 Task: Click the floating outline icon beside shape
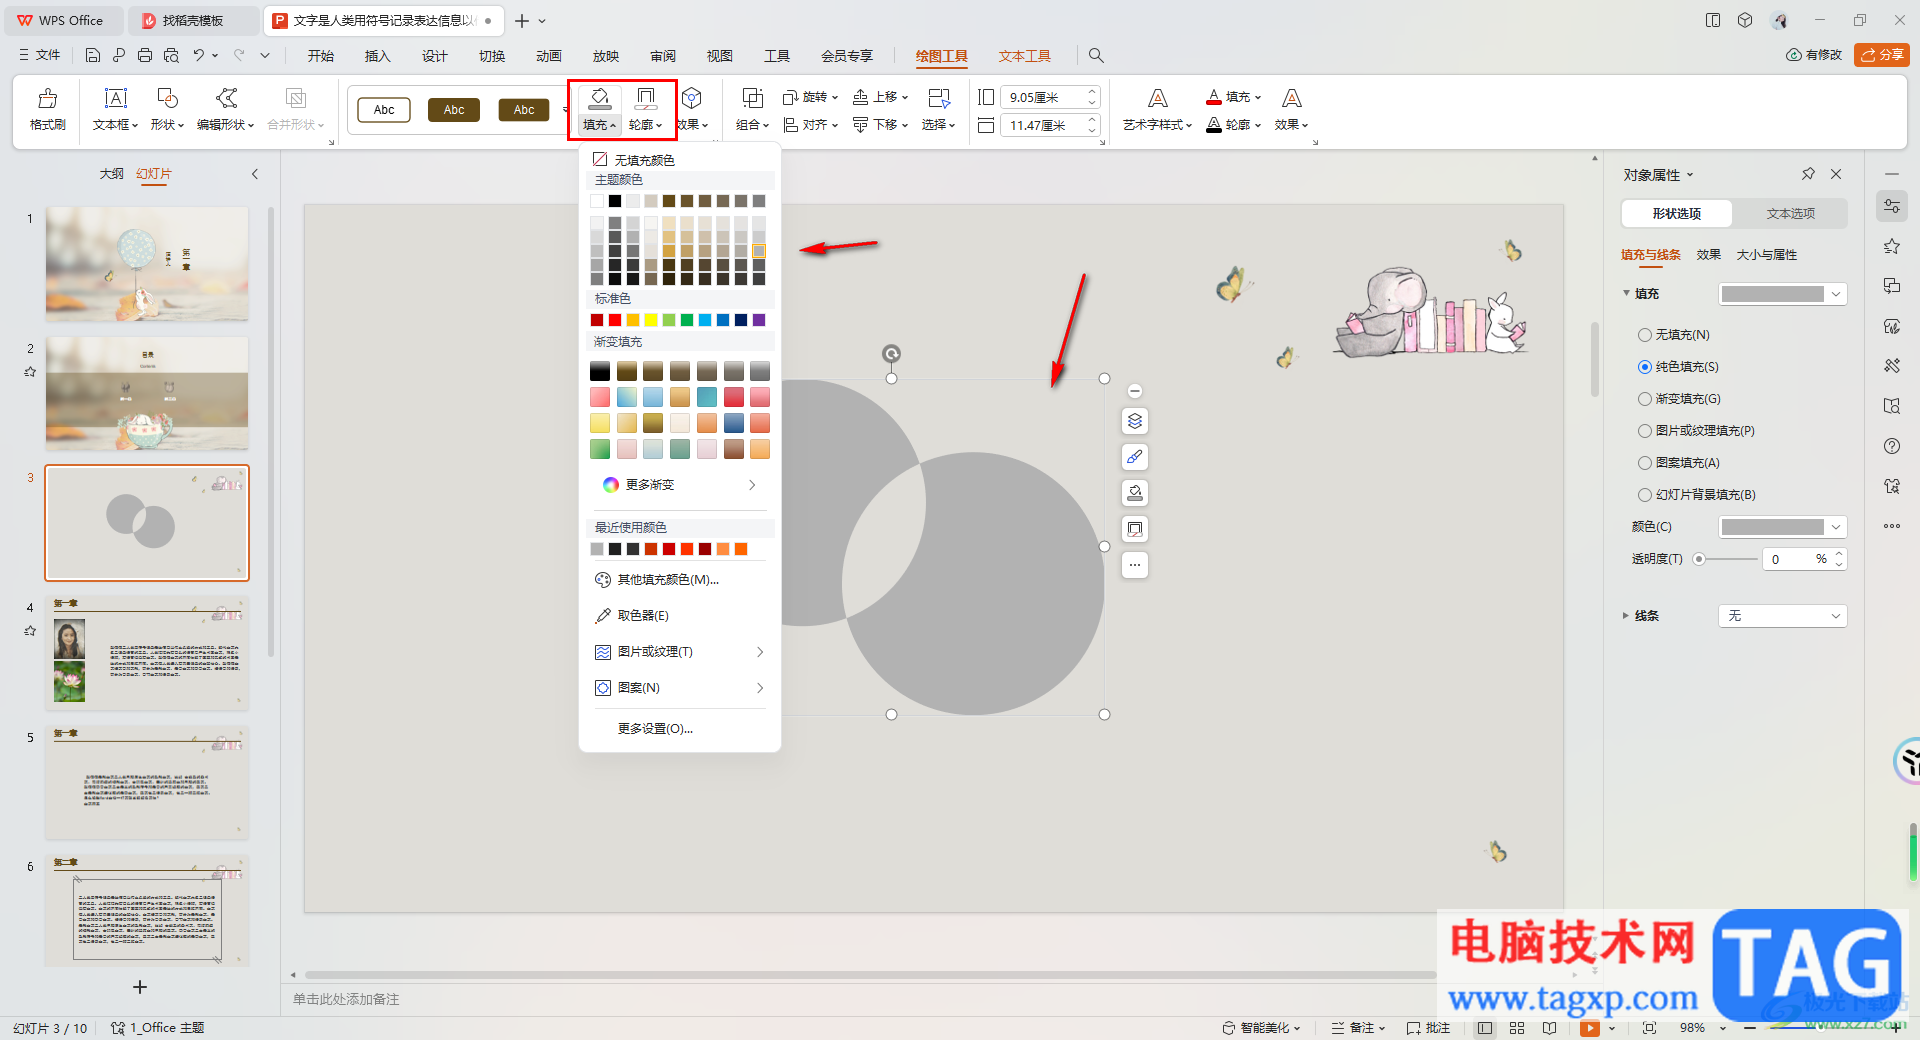pyautogui.click(x=1135, y=529)
